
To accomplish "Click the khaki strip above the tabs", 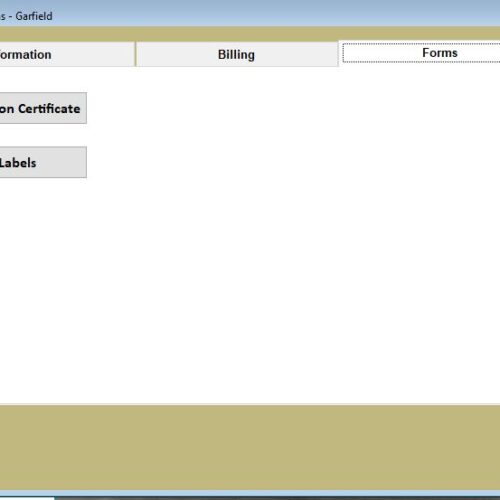I will (x=250, y=34).
